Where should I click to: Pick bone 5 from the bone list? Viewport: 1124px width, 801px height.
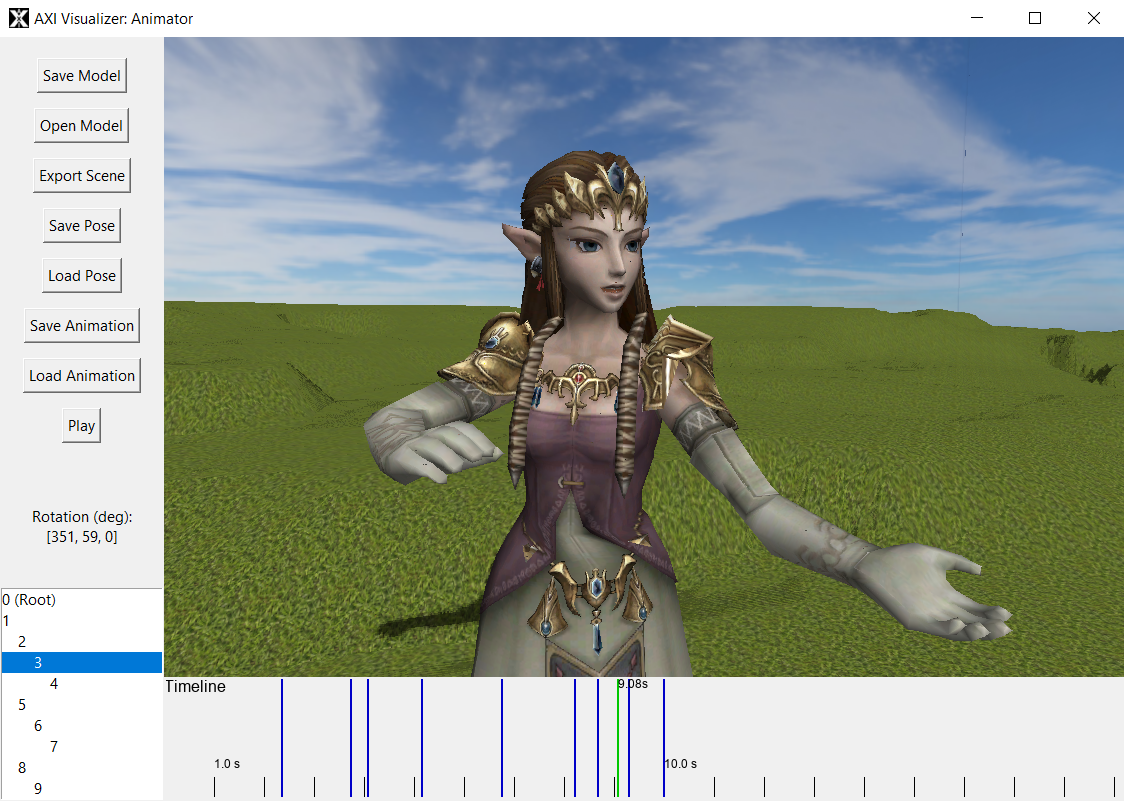point(22,705)
